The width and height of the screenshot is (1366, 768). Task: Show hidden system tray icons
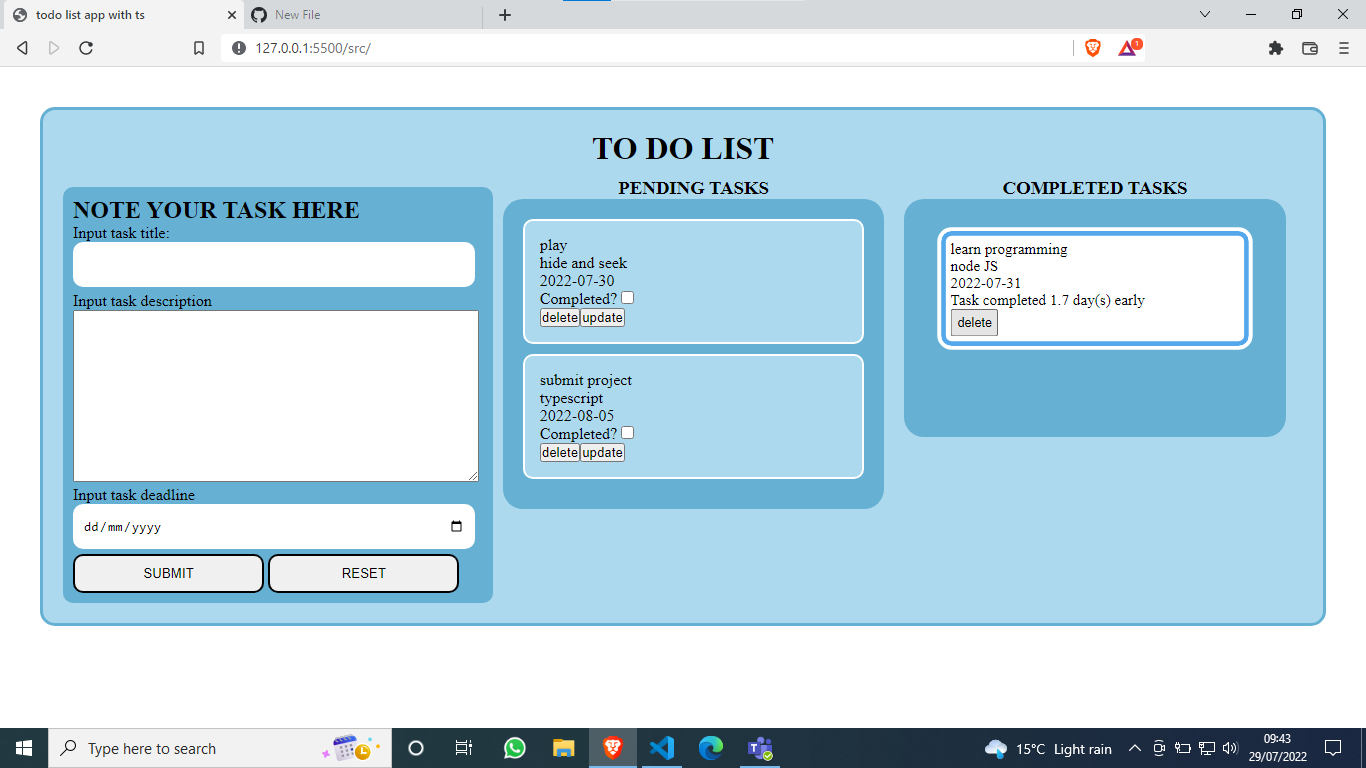click(x=1134, y=748)
